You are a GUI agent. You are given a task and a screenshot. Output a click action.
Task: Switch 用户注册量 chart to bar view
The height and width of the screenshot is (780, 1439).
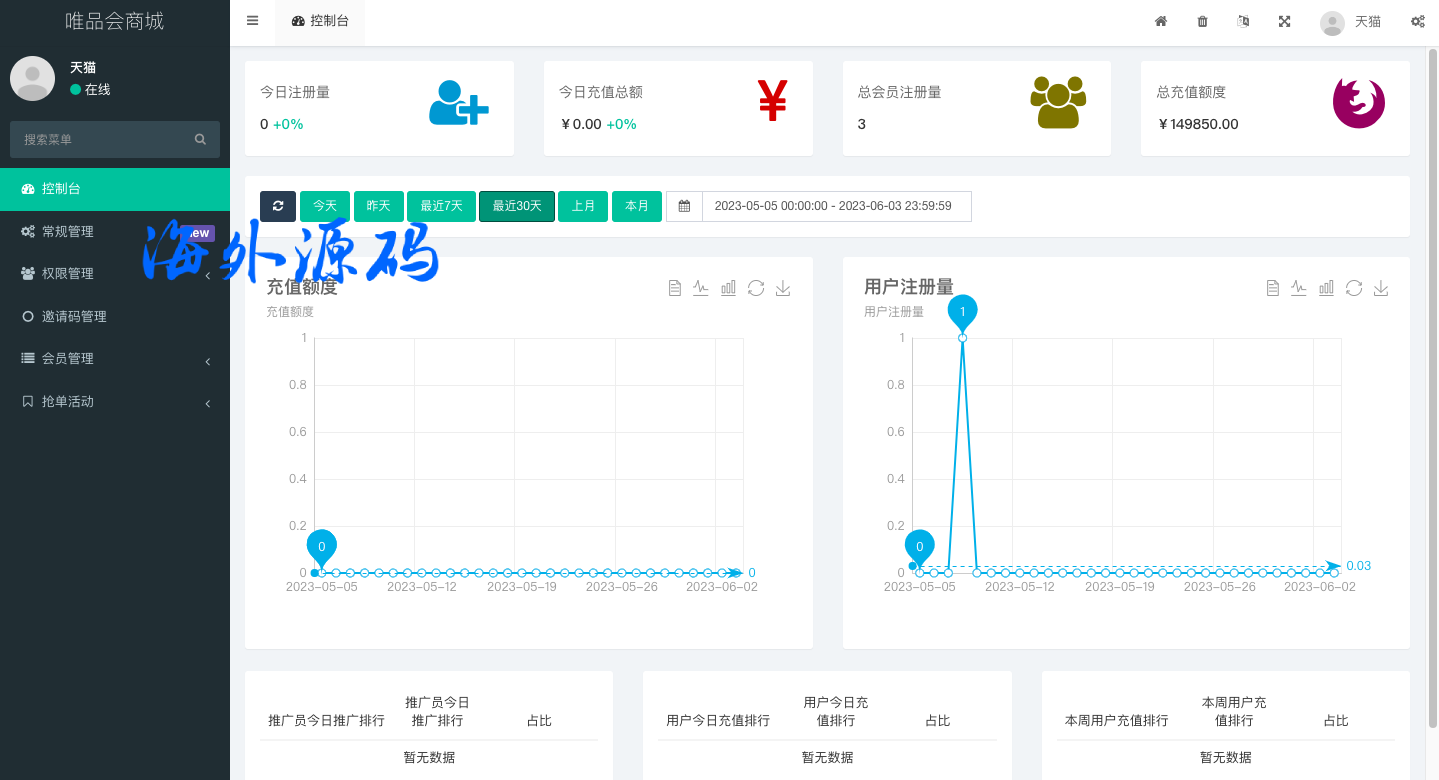1326,288
